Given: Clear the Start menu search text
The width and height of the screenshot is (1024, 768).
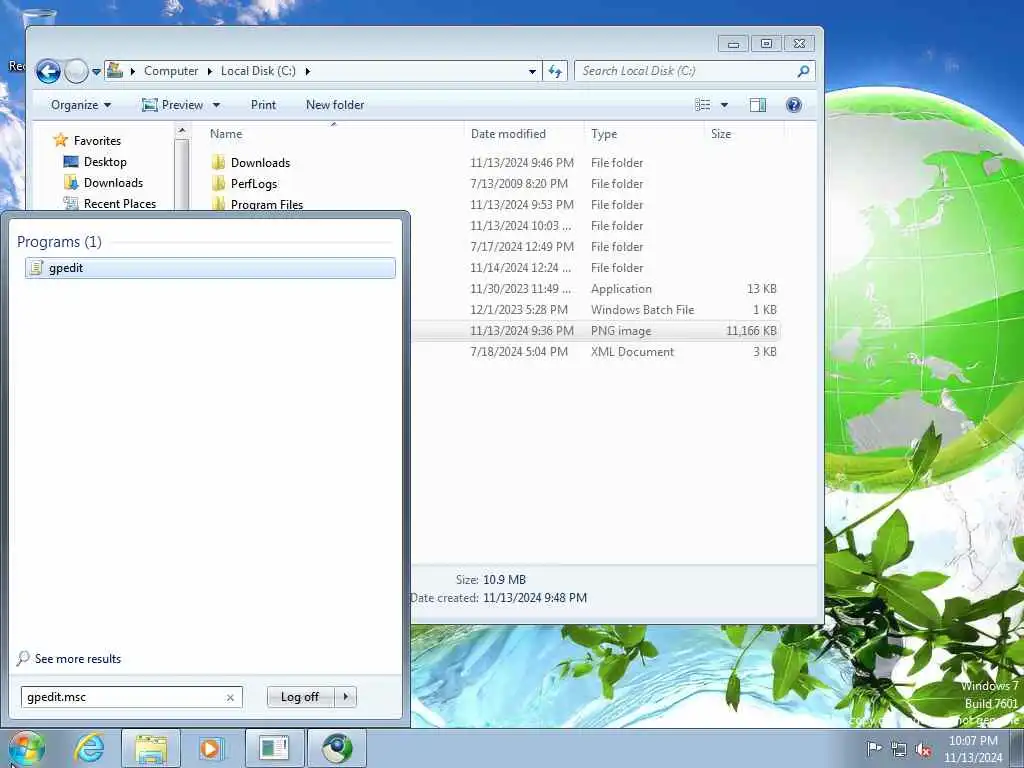Looking at the screenshot, I should click(x=230, y=697).
